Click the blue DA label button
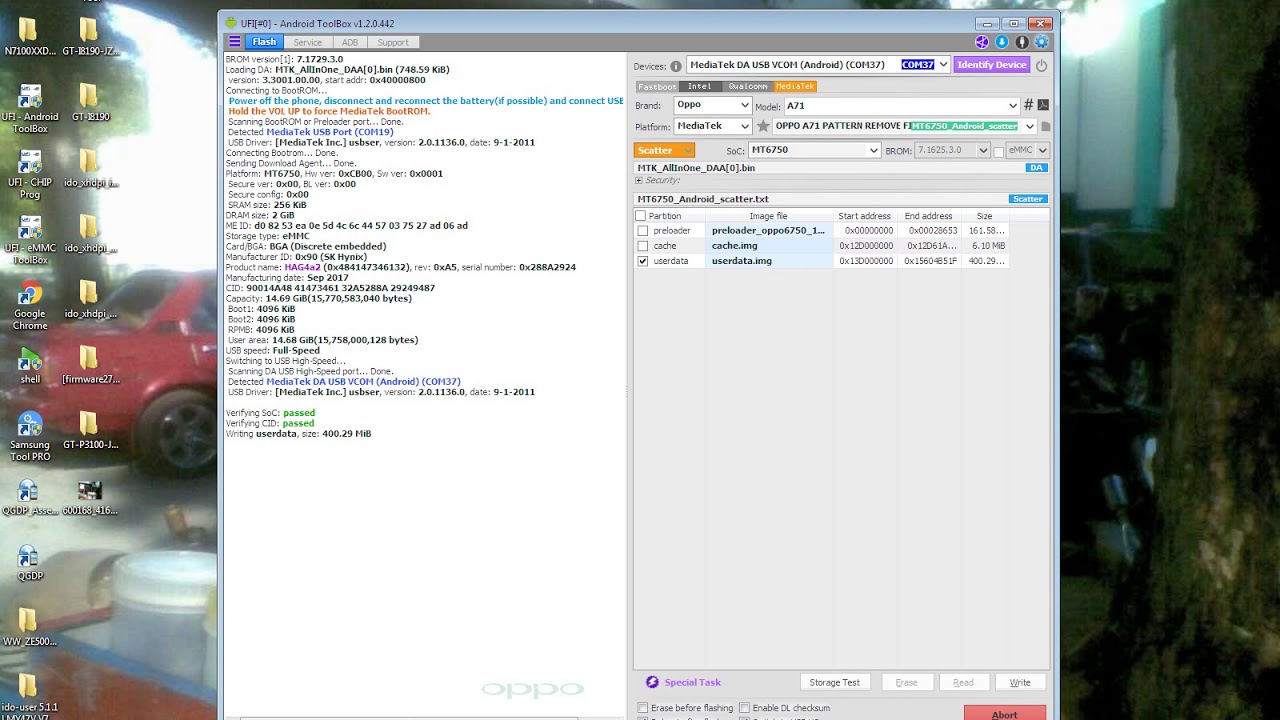 click(x=1037, y=168)
